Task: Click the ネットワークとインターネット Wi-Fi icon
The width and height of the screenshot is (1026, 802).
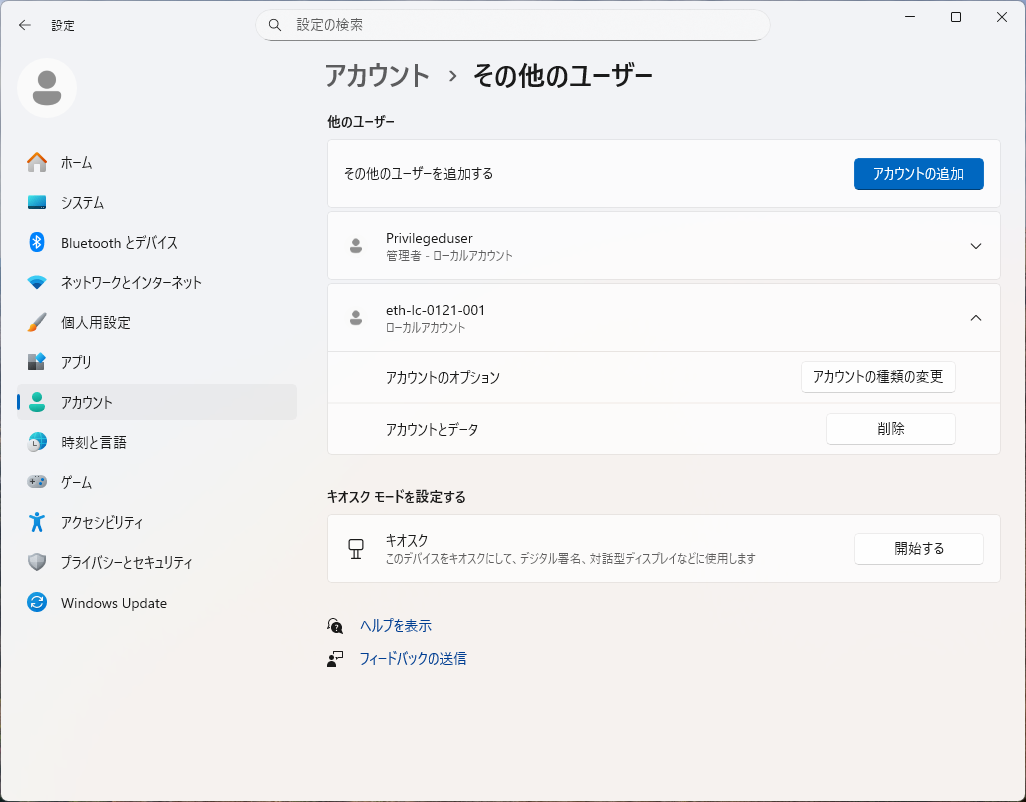Action: (37, 282)
